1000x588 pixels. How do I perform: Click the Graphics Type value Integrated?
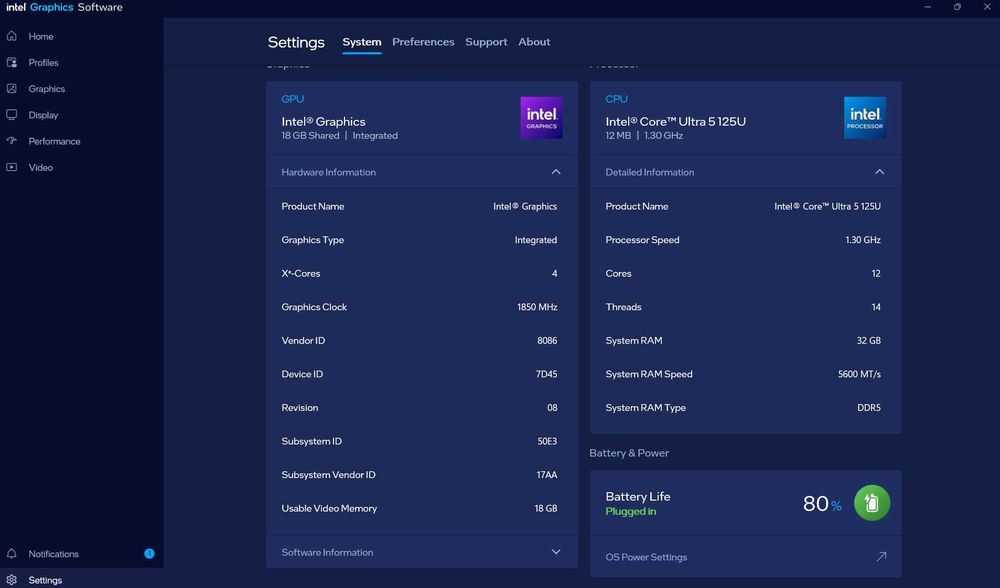coord(536,240)
